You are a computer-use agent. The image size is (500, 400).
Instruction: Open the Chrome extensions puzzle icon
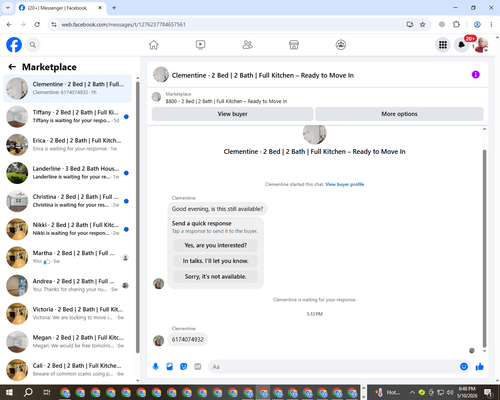[456, 24]
